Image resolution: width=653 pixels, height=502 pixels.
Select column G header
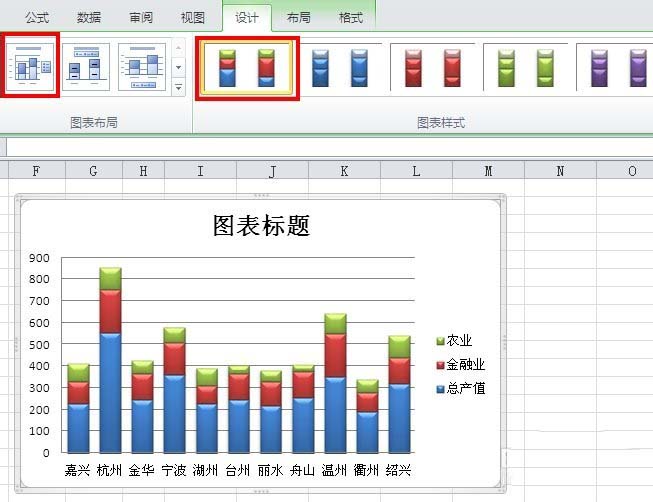(x=94, y=171)
